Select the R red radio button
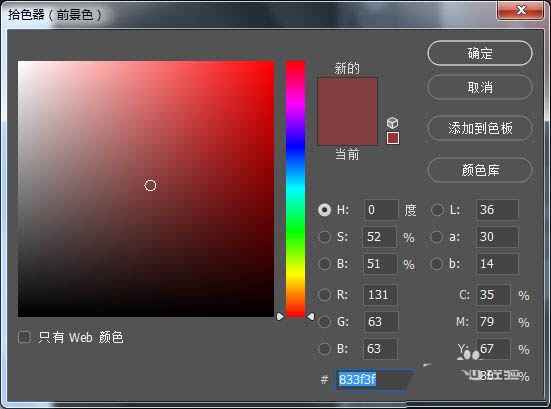This screenshot has height=409, width=551. pos(324,294)
